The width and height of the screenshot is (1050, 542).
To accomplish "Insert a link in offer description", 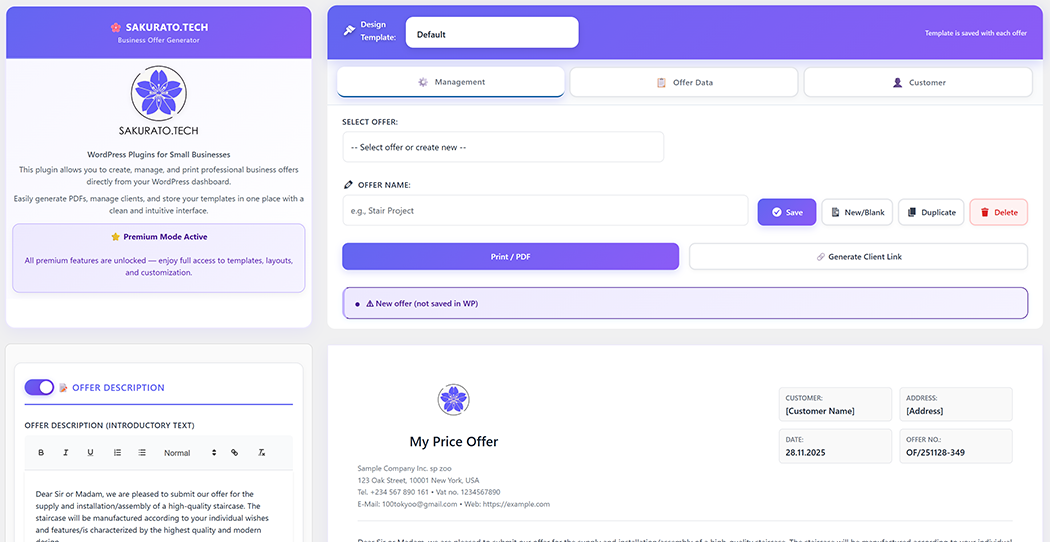I will click(235, 453).
